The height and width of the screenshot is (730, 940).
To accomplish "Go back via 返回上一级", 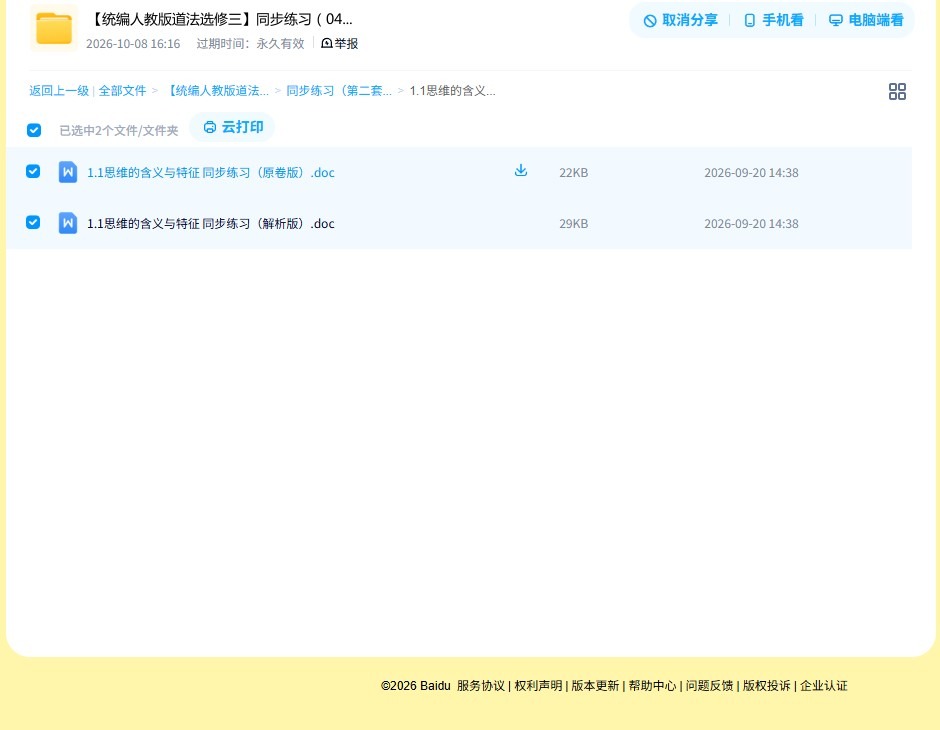I will tap(59, 91).
